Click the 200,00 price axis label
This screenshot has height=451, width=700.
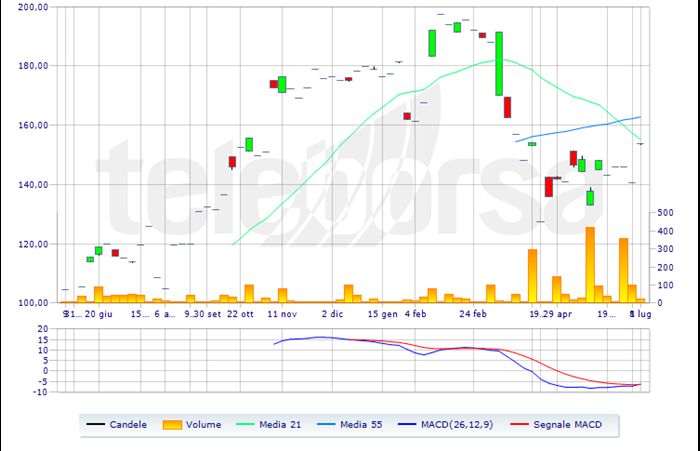point(33,7)
